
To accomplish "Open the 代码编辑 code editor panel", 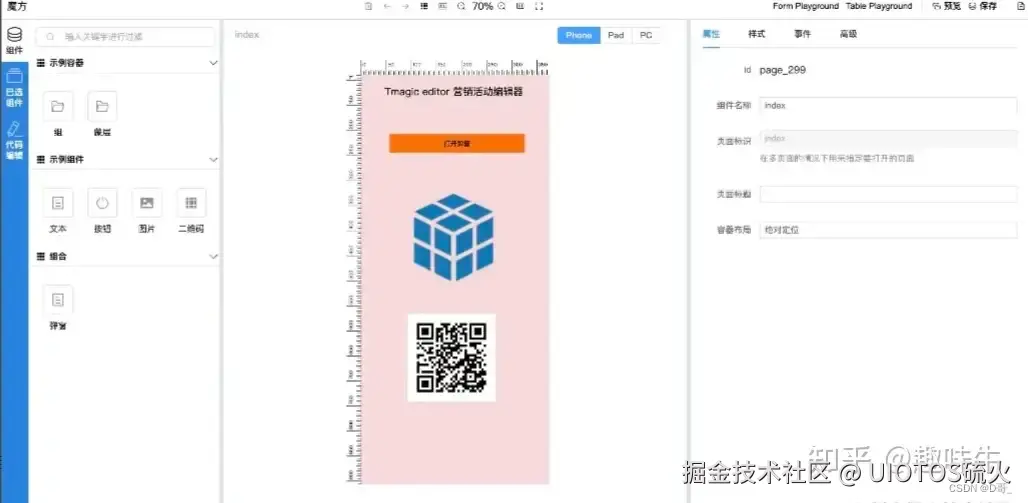I will 14,140.
